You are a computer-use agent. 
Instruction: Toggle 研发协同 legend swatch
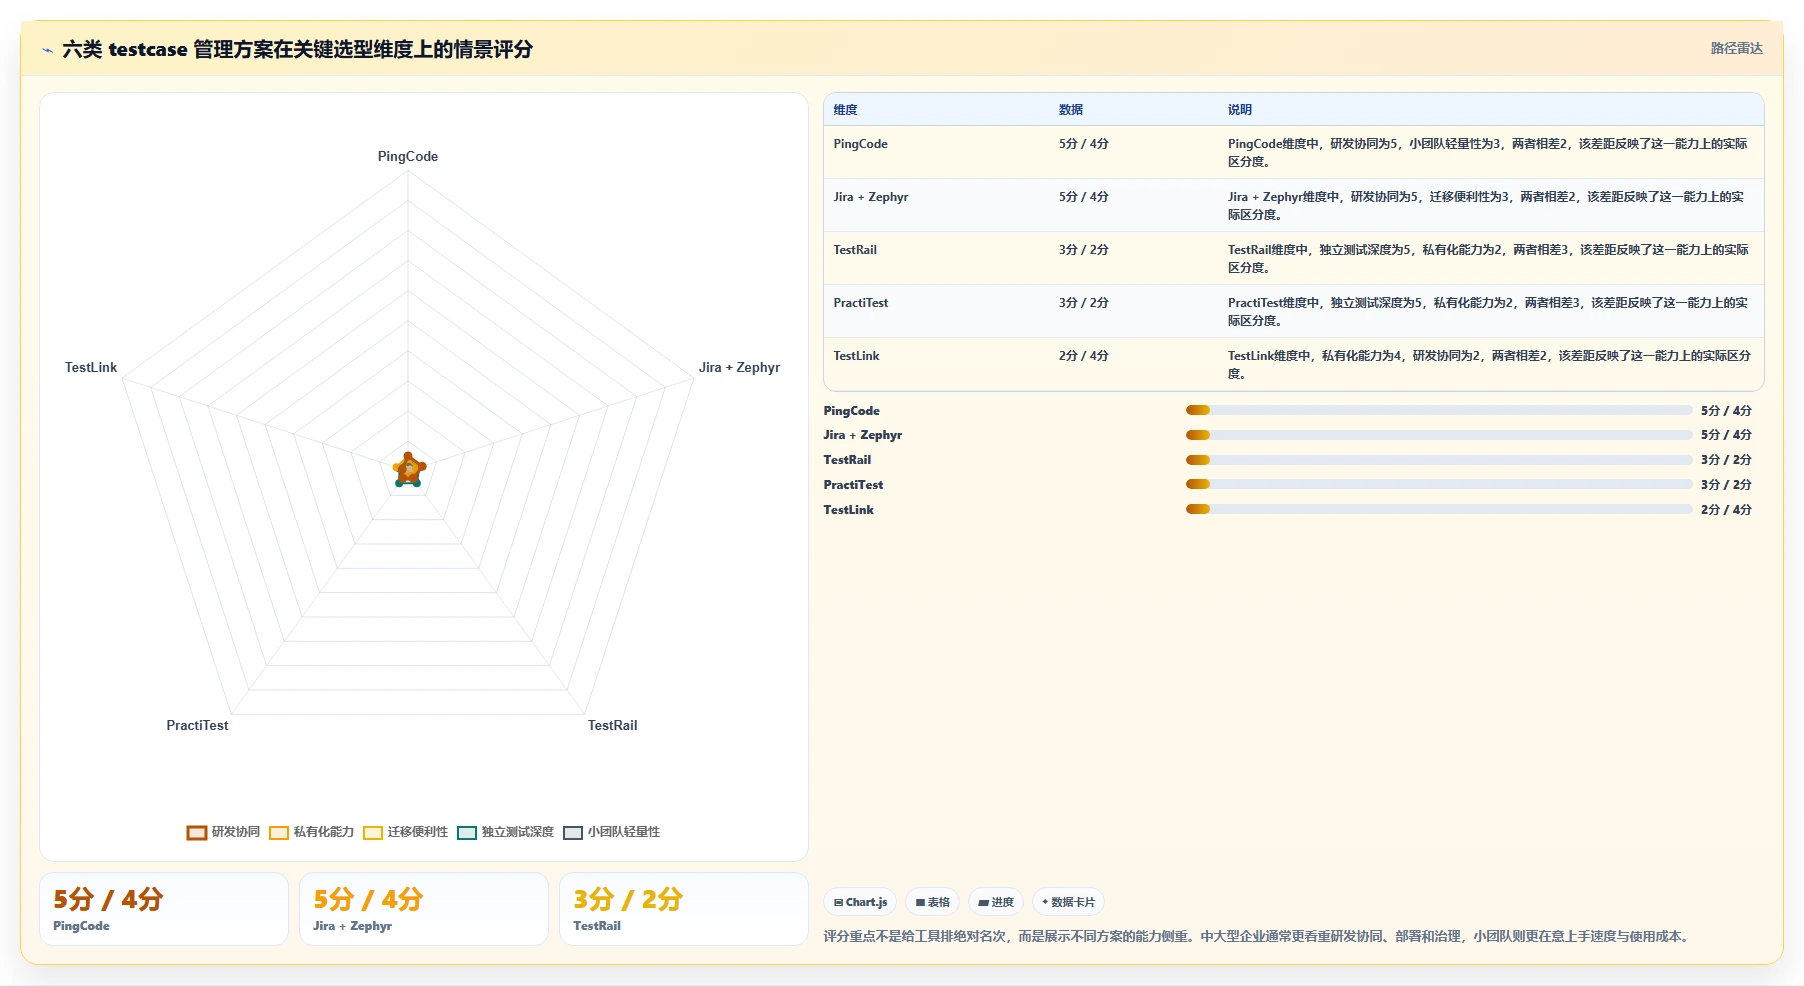click(197, 832)
